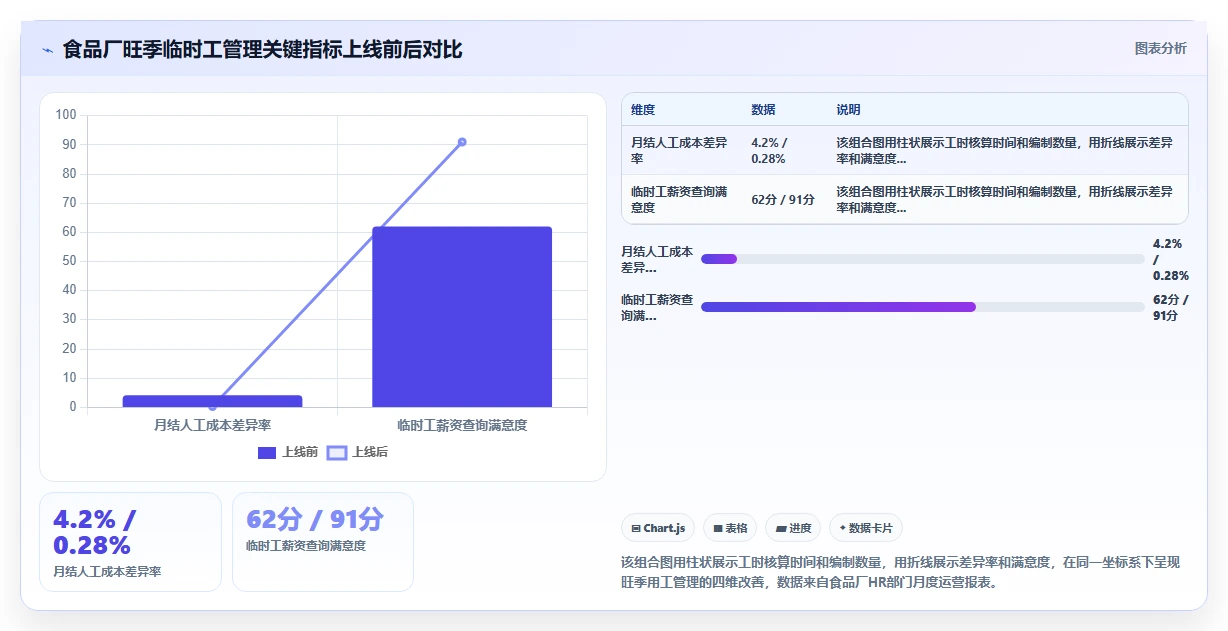The width and height of the screenshot is (1228, 631).
Task: Click the 上线前 legend color box
Action: (x=267, y=453)
